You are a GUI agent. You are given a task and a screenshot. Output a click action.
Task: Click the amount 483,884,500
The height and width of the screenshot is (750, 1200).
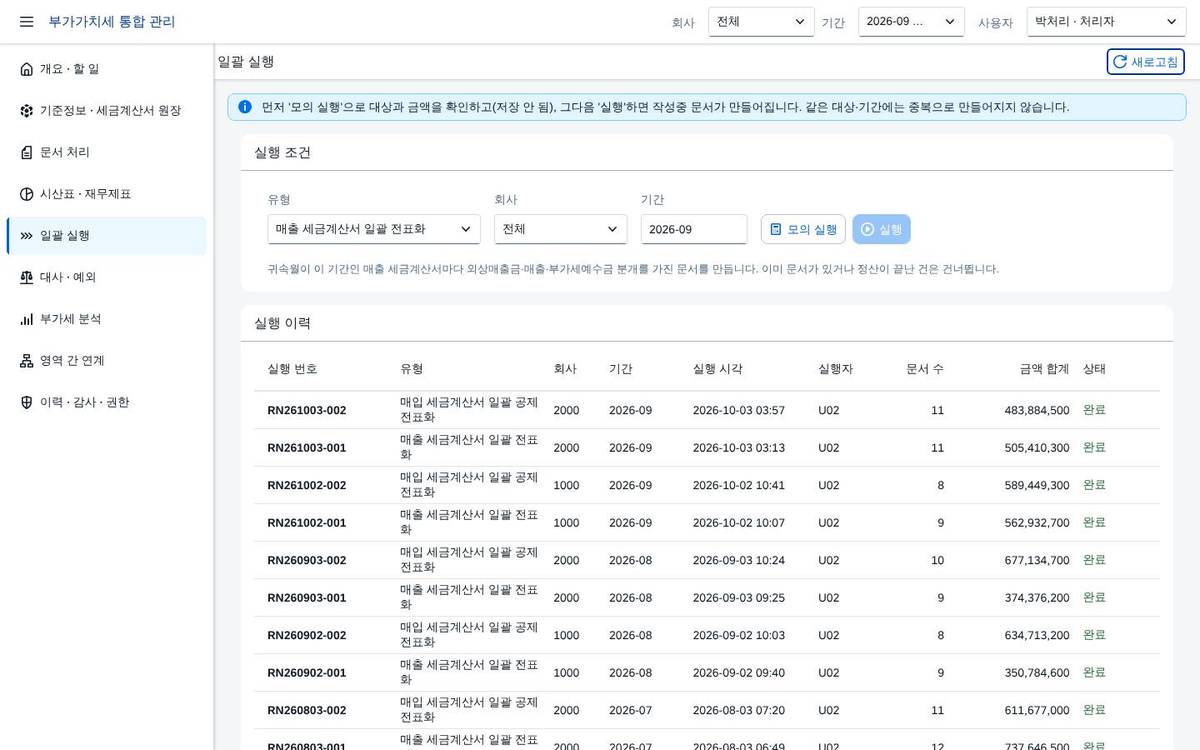(1037, 410)
